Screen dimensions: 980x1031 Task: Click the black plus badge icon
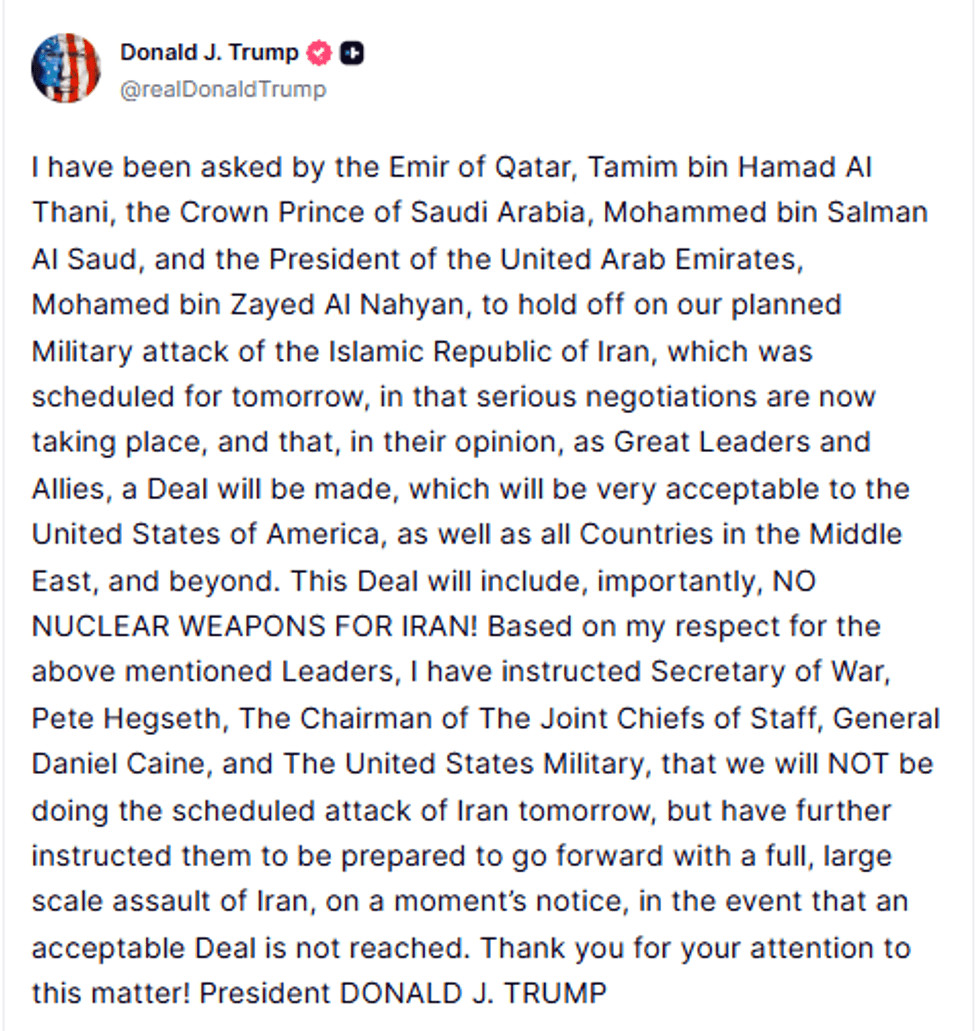pyautogui.click(x=352, y=53)
